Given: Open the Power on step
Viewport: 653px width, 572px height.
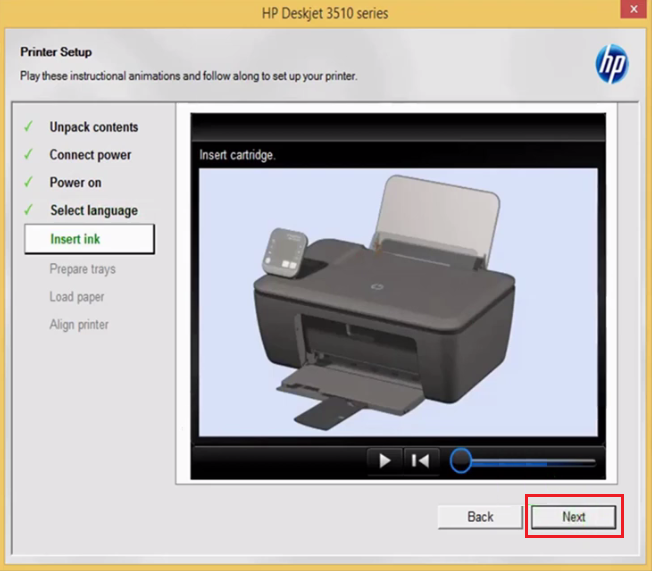Looking at the screenshot, I should (x=75, y=182).
